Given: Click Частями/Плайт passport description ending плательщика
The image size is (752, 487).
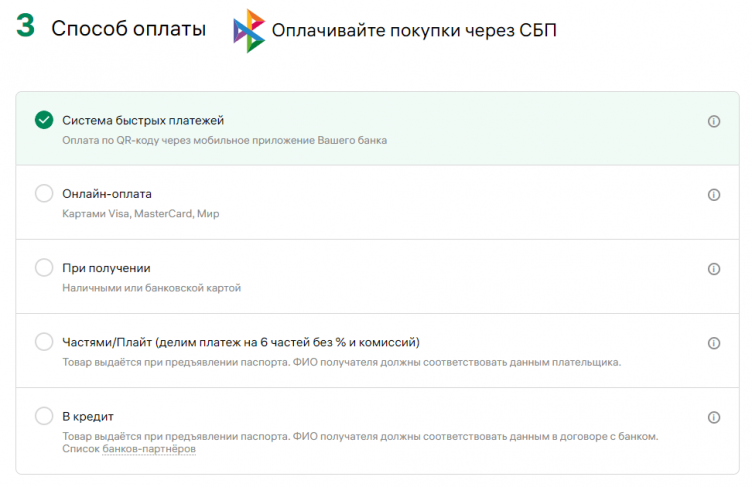Looking at the screenshot, I should 341,362.
